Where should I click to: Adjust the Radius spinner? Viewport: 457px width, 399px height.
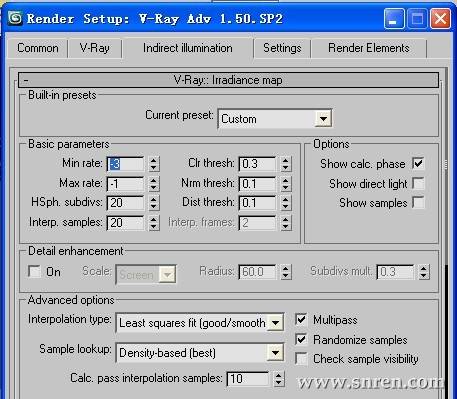285,272
